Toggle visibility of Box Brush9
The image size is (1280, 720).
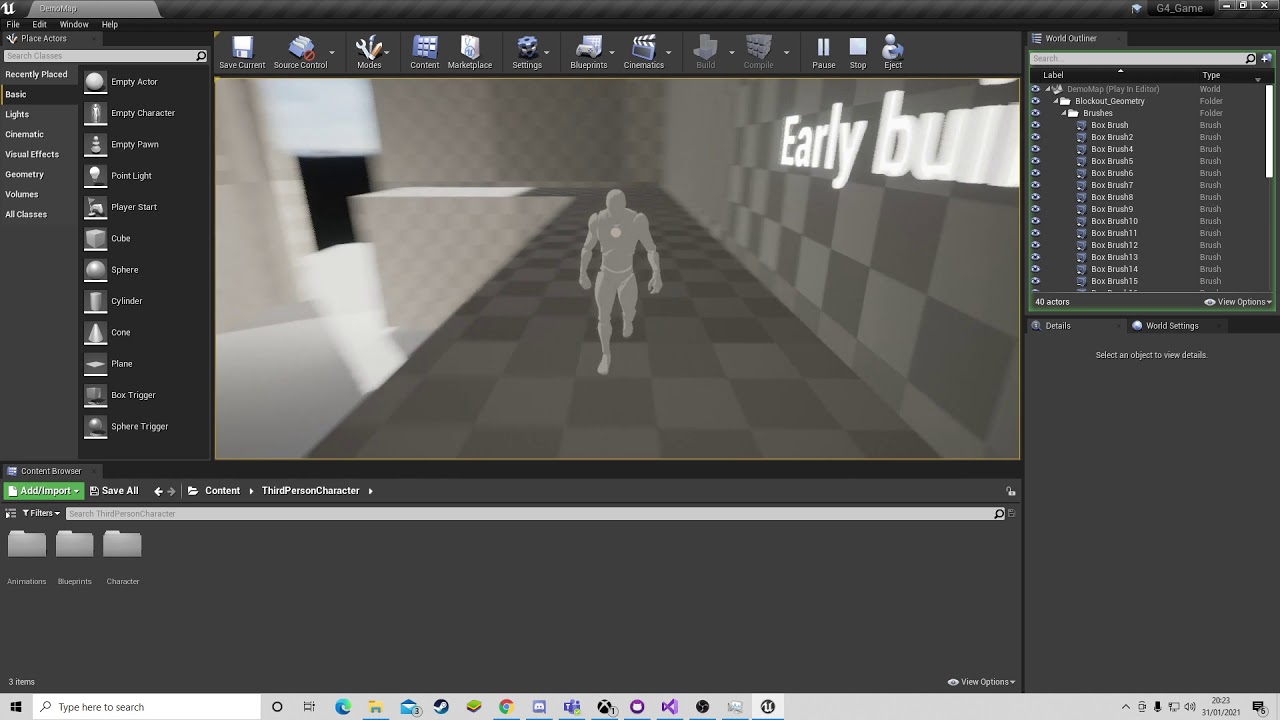pyautogui.click(x=1035, y=209)
